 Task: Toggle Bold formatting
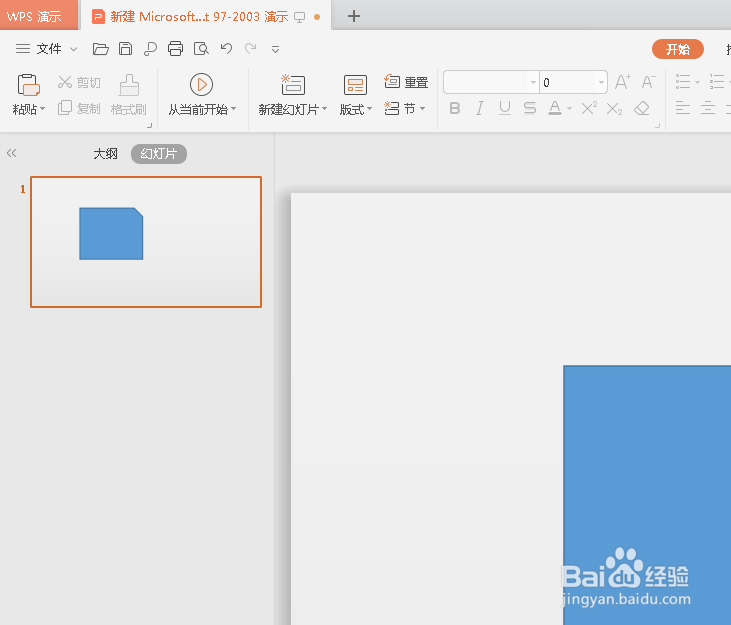coord(455,109)
